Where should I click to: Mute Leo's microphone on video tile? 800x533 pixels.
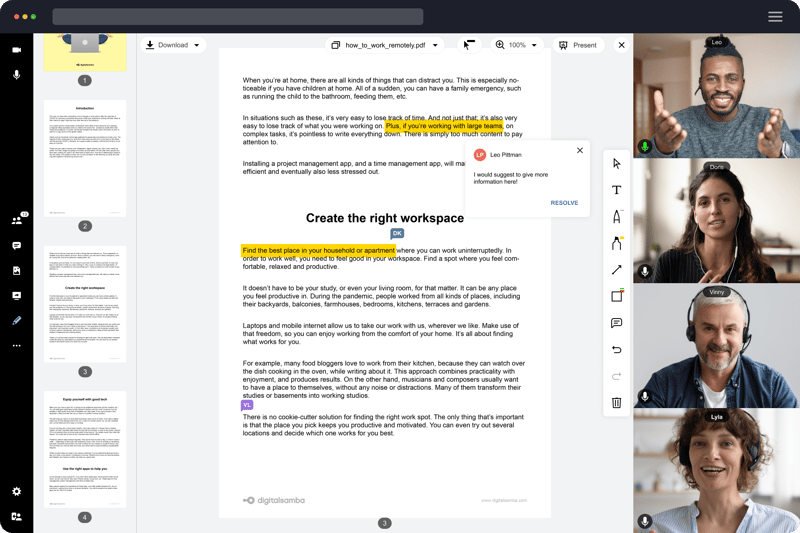(x=645, y=147)
